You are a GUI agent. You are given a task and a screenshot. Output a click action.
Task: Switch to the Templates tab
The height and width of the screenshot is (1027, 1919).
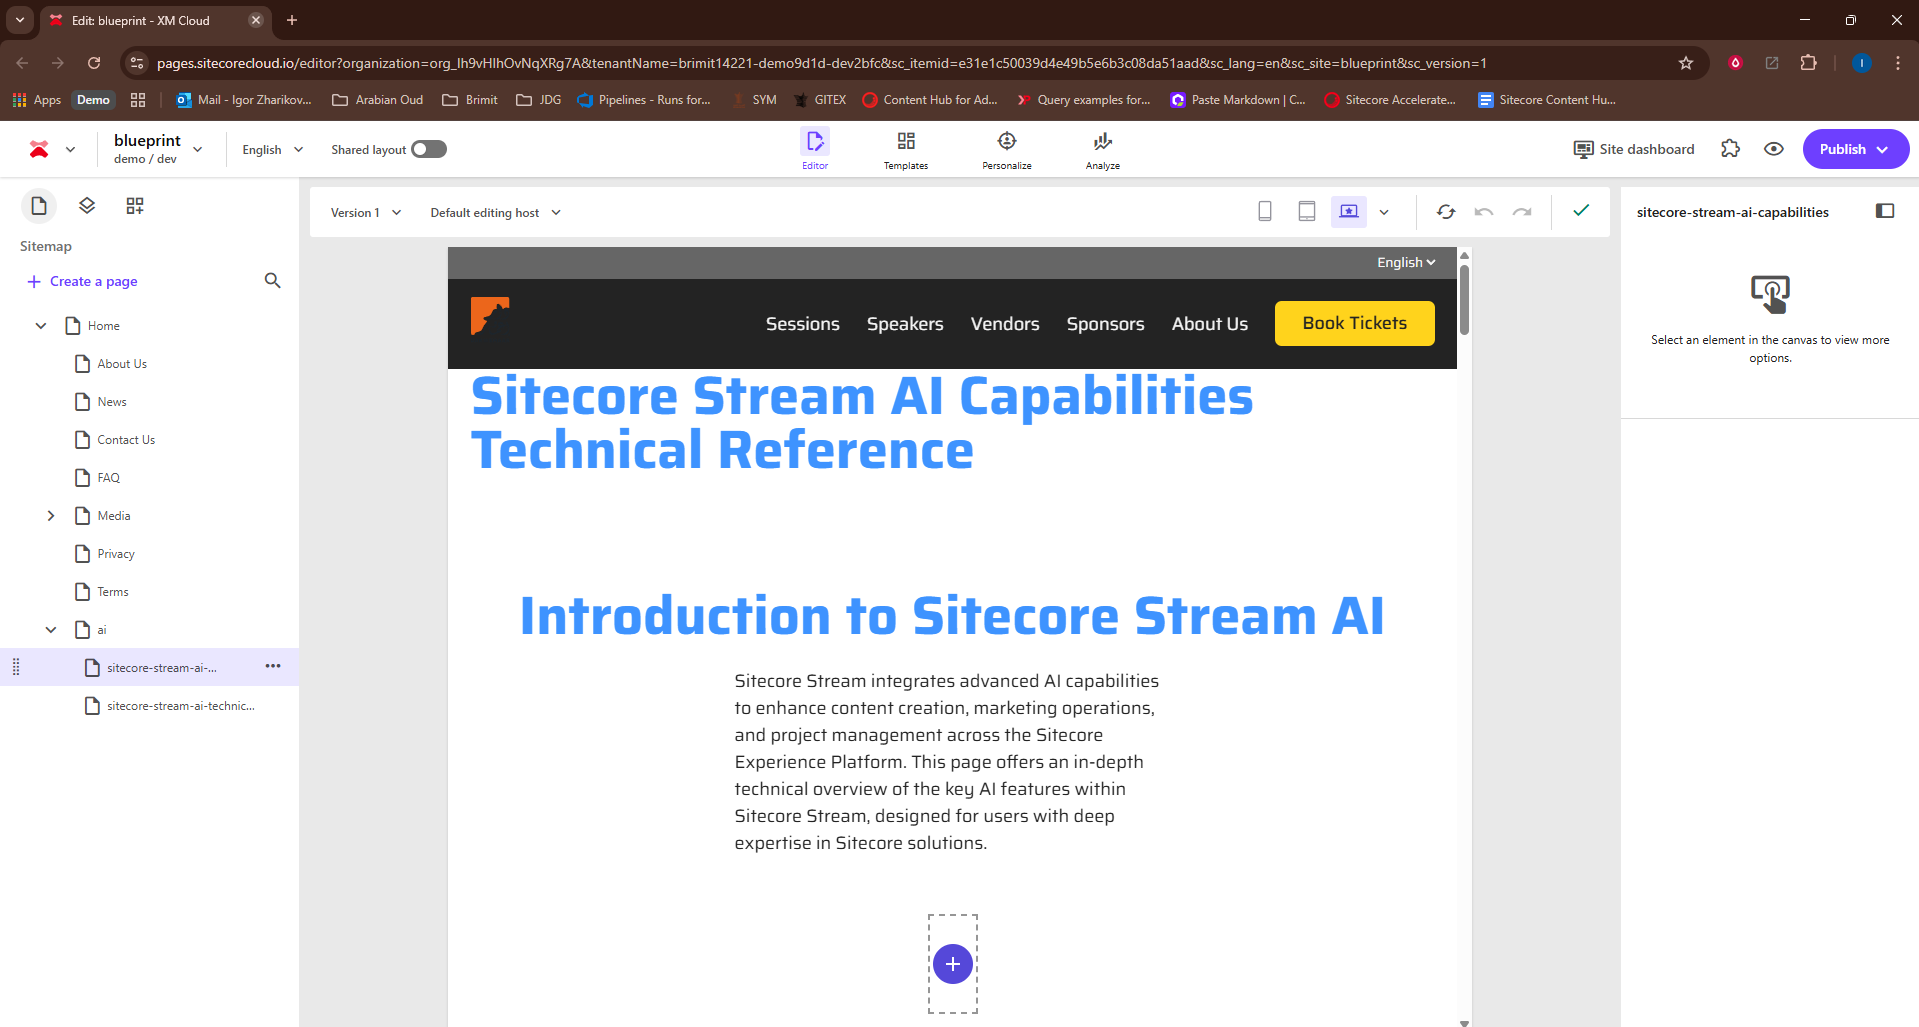(906, 150)
